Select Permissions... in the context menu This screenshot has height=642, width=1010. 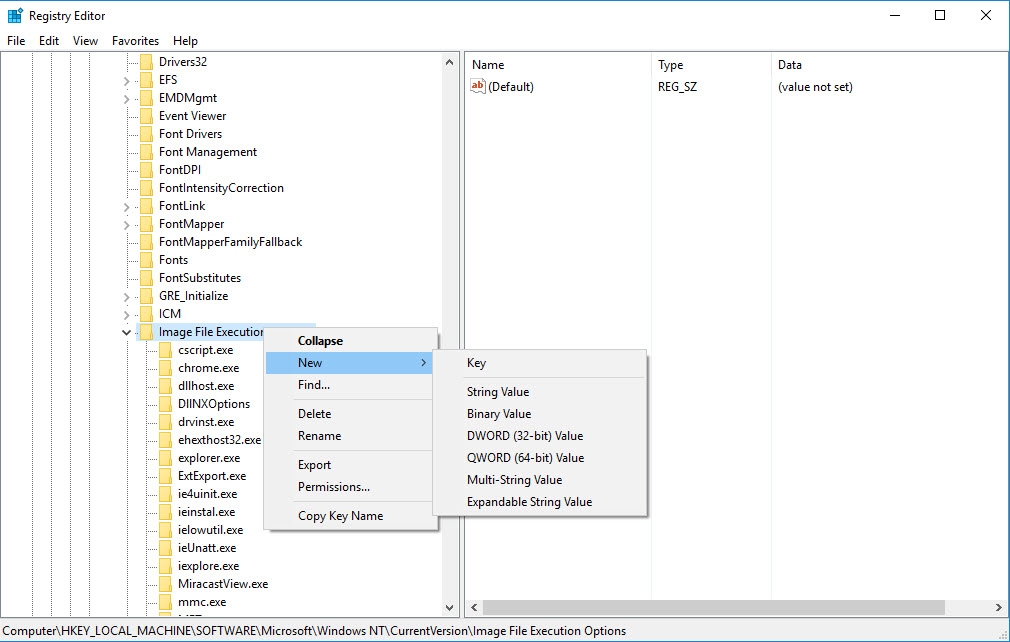point(333,487)
